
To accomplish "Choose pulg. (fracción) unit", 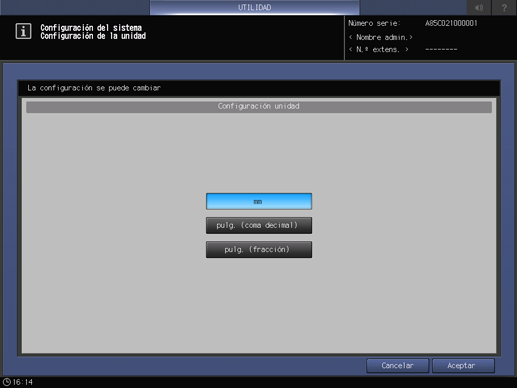I will [x=259, y=249].
